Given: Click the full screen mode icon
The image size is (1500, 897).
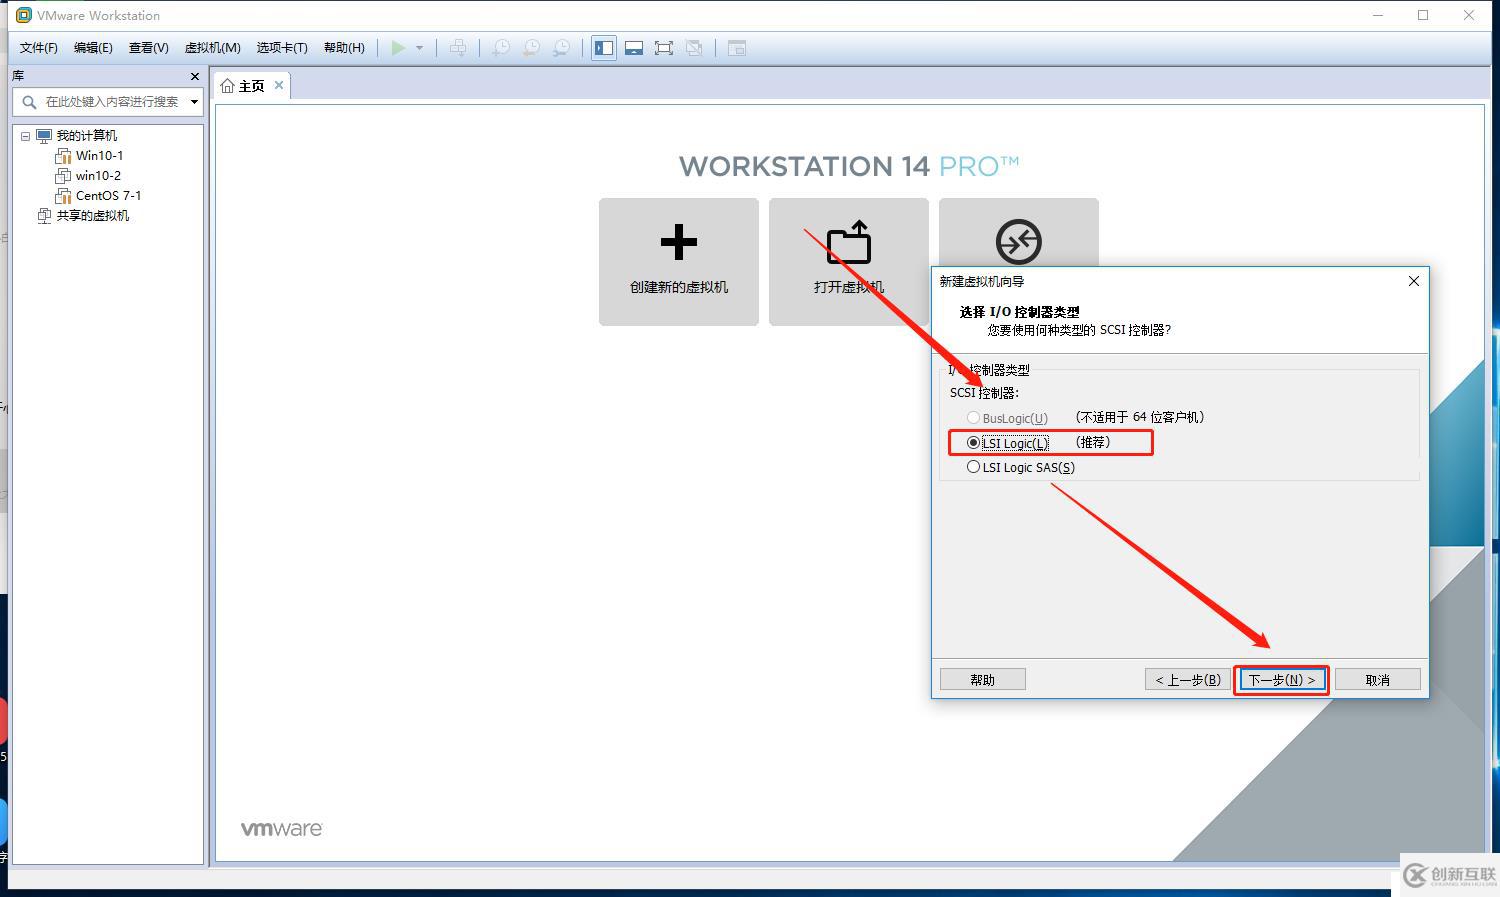Looking at the screenshot, I should (x=664, y=48).
